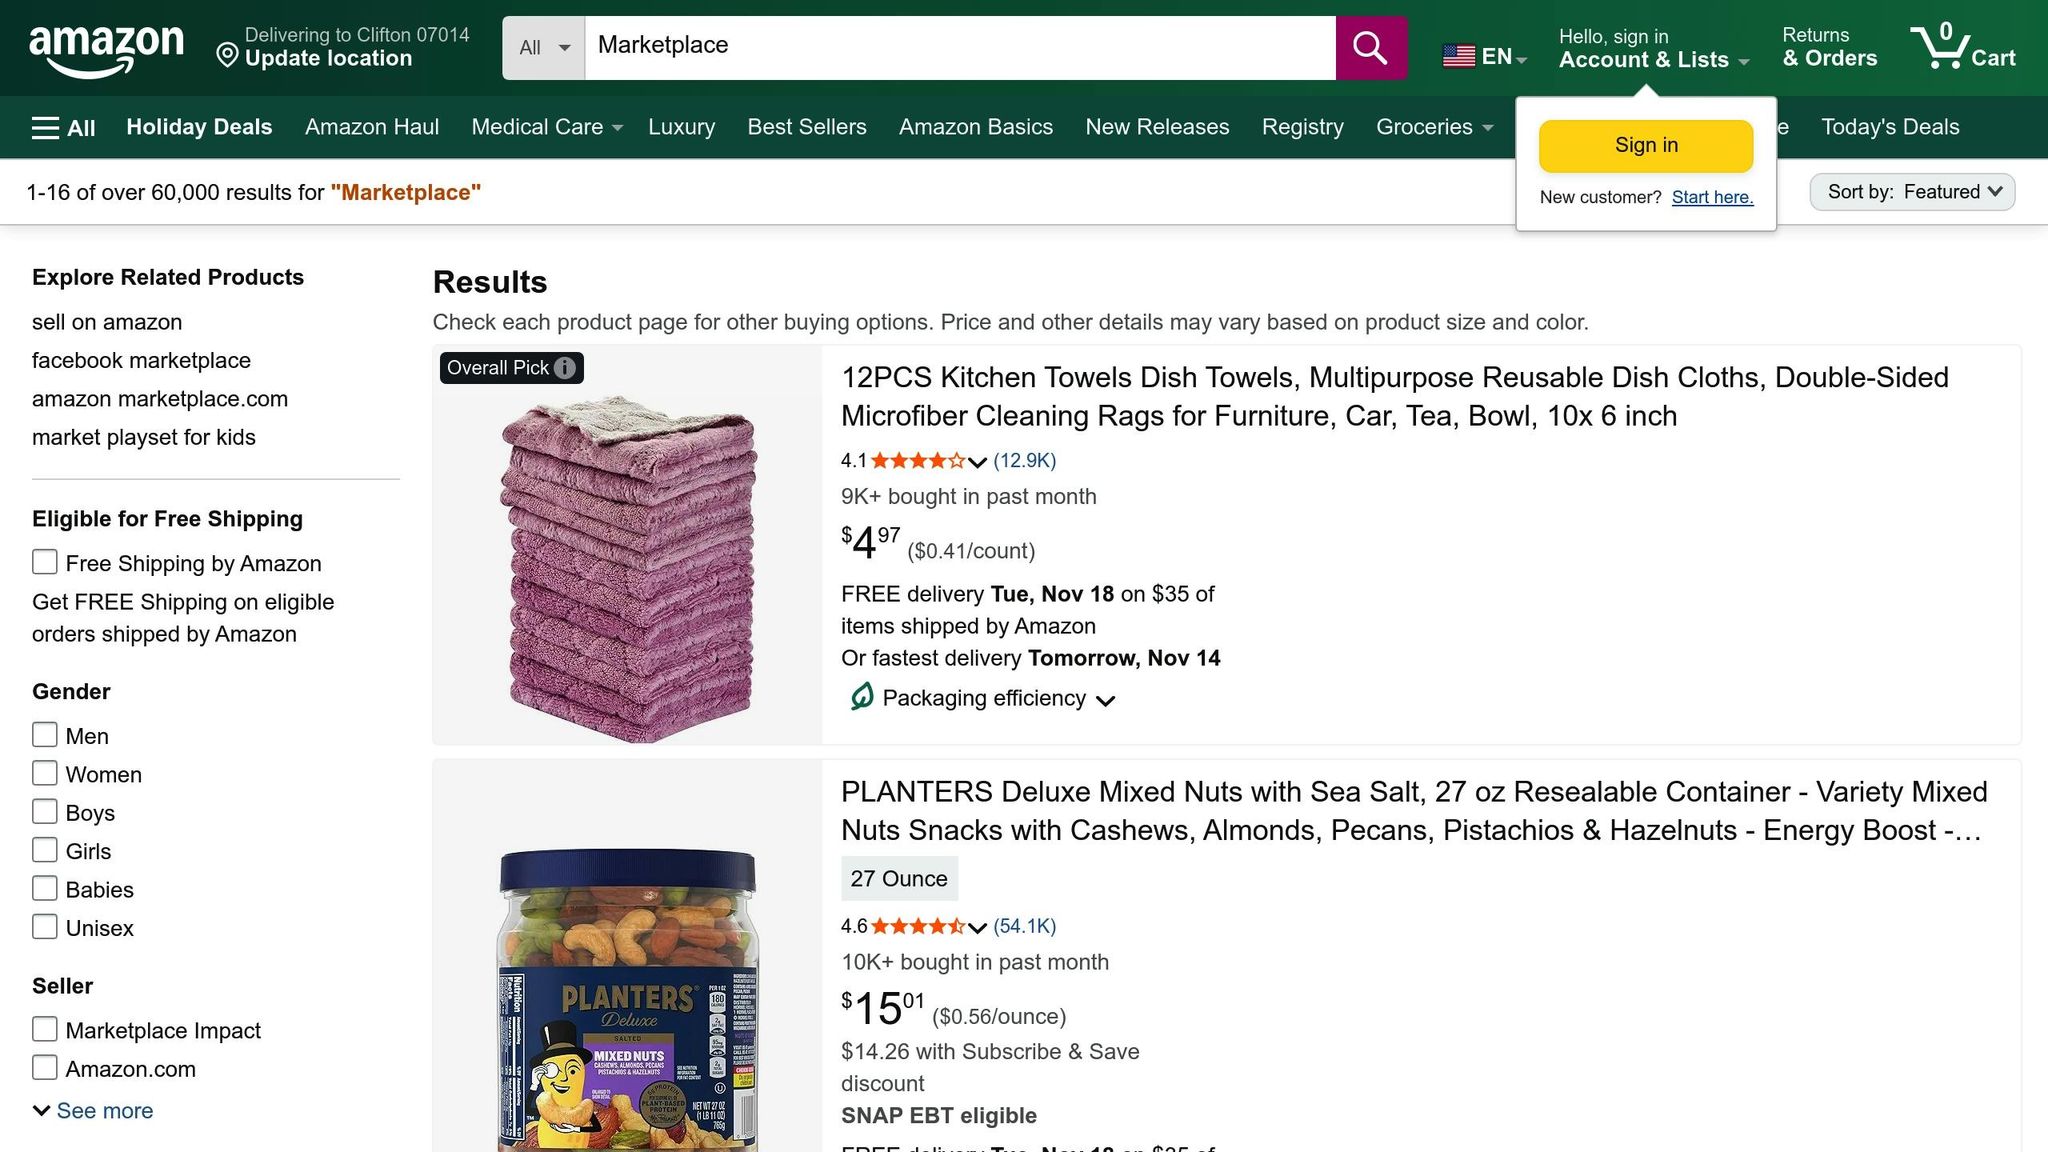2048x1152 pixels.
Task: Click the US flag language icon
Action: point(1459,56)
